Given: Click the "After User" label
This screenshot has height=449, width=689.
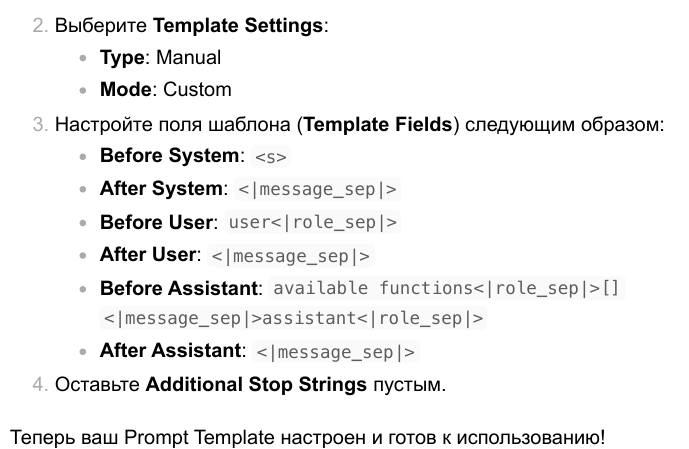Looking at the screenshot, I should (x=149, y=254).
